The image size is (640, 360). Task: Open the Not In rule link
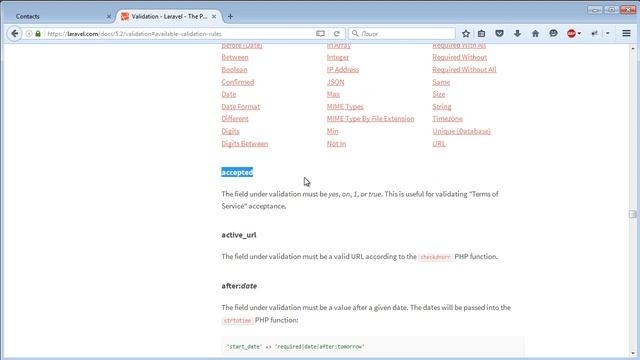click(336, 144)
